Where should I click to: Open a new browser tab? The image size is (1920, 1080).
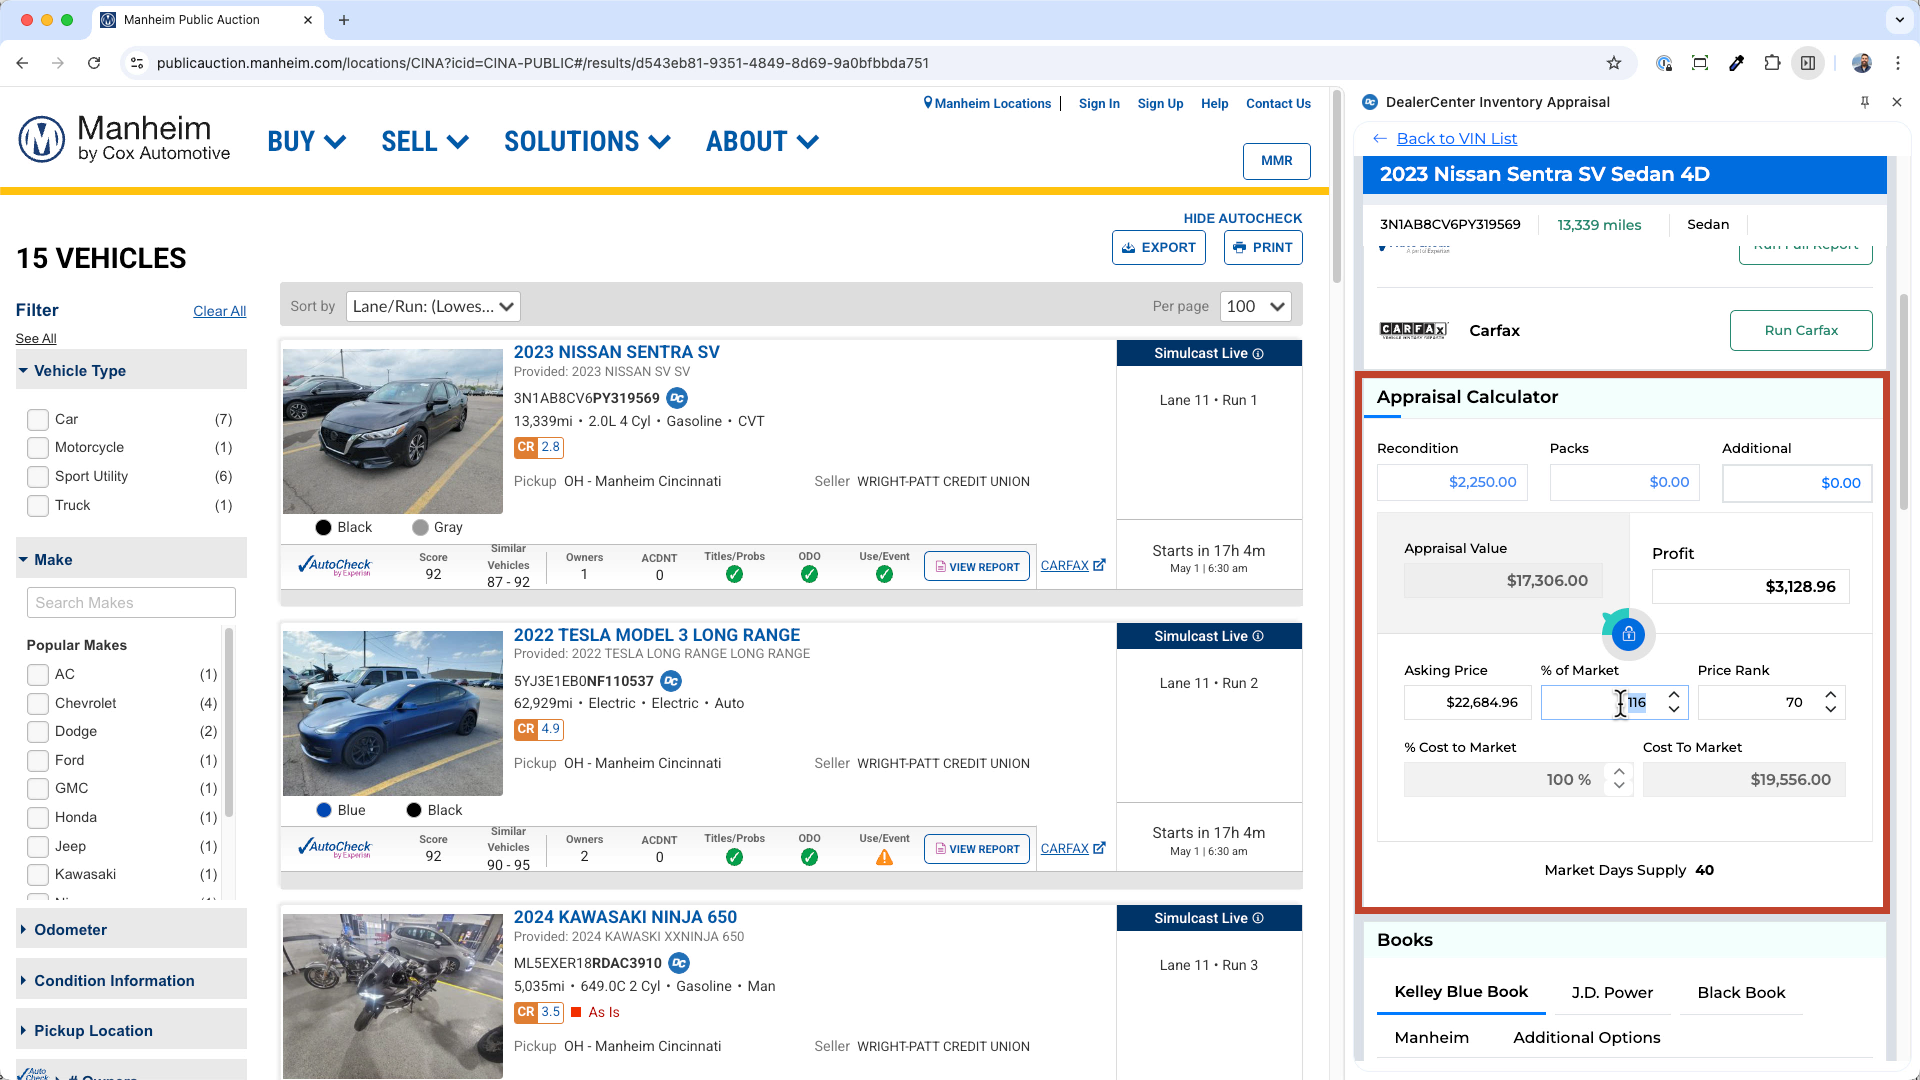coord(344,20)
